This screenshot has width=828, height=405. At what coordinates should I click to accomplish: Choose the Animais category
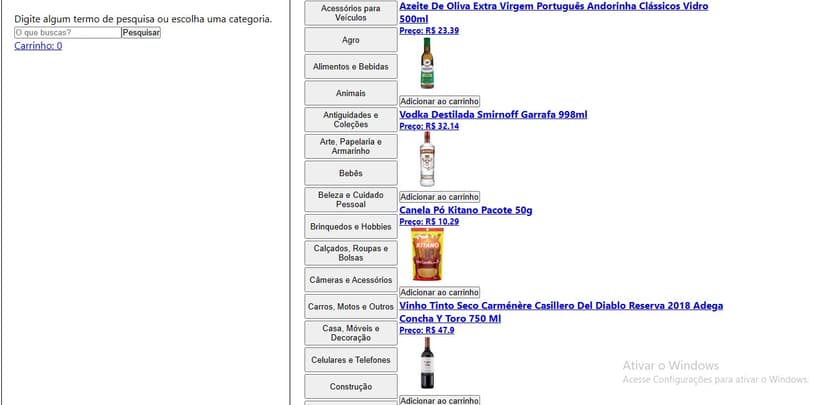pyautogui.click(x=351, y=93)
